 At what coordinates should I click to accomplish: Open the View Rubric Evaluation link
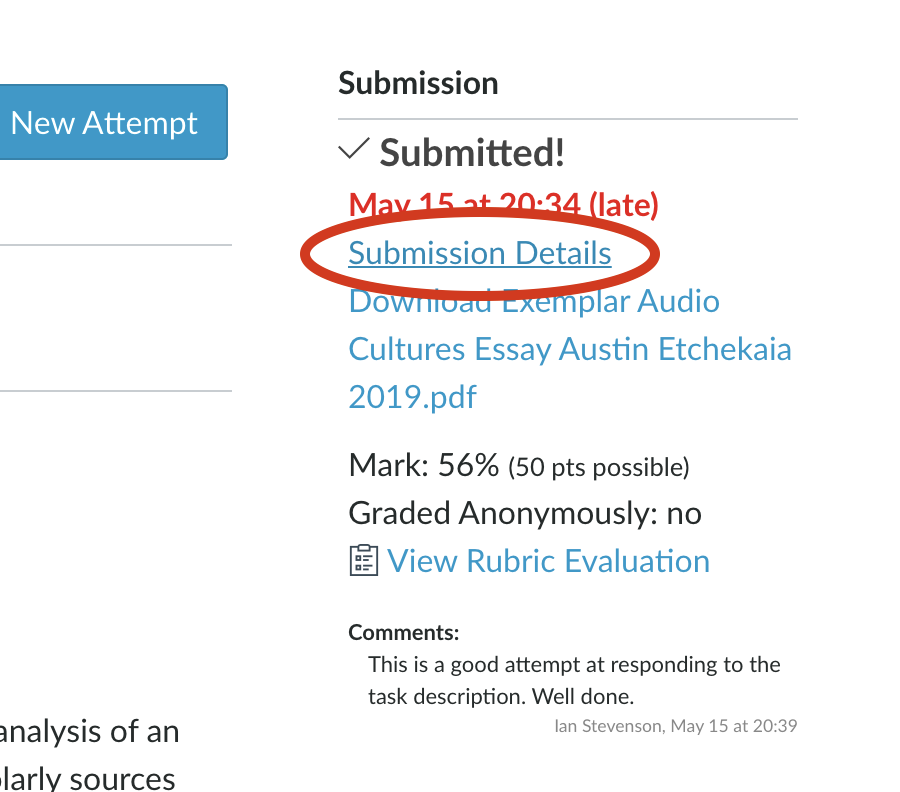(548, 561)
